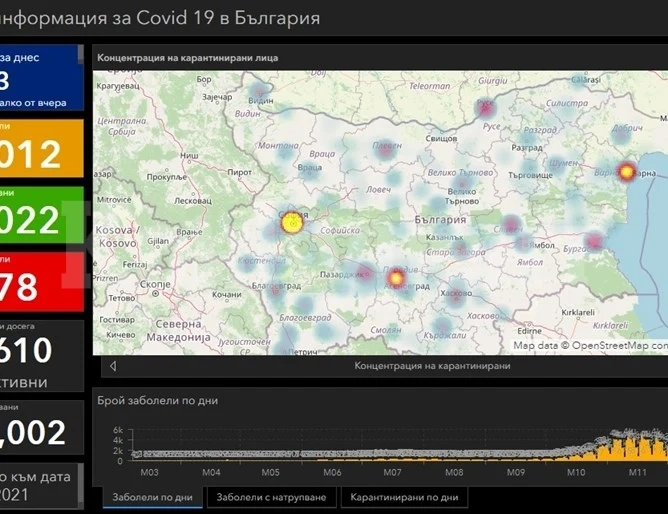
Task: Click the left arrow below the map
Action: pyautogui.click(x=113, y=366)
